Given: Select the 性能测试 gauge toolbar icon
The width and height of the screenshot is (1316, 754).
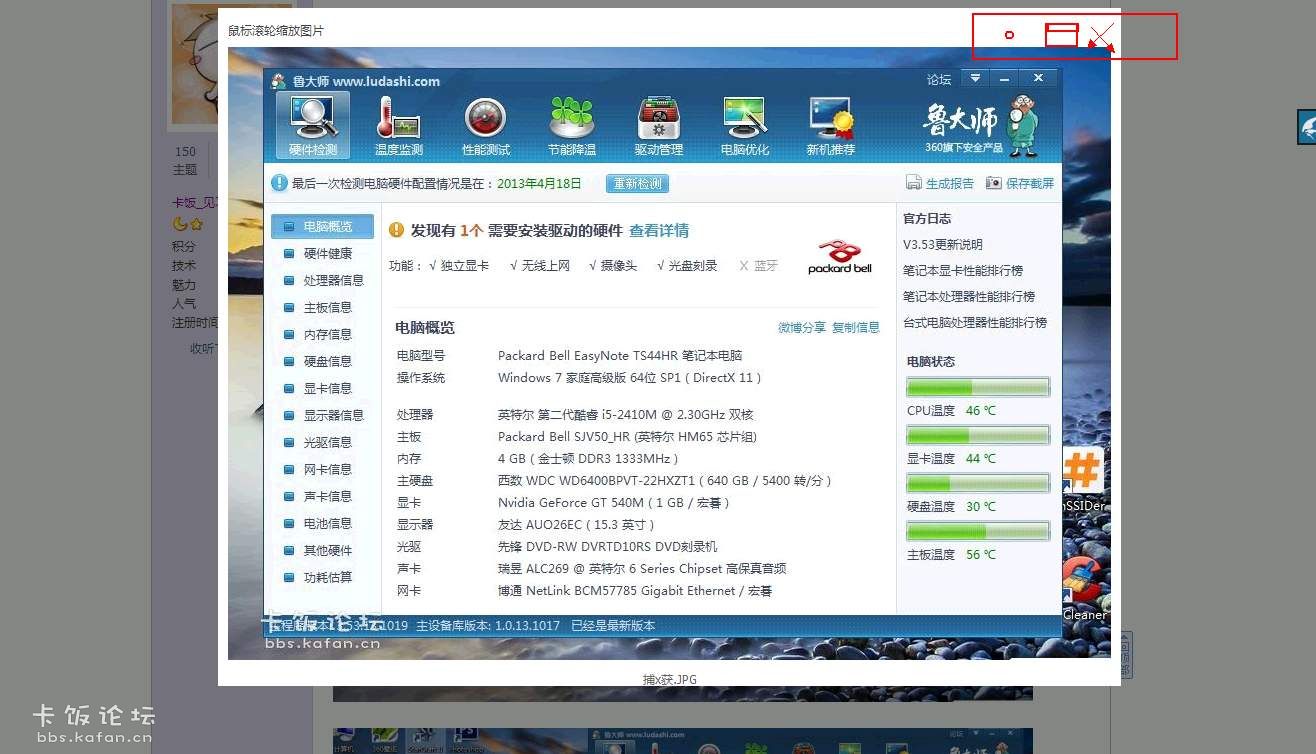Looking at the screenshot, I should (x=485, y=125).
